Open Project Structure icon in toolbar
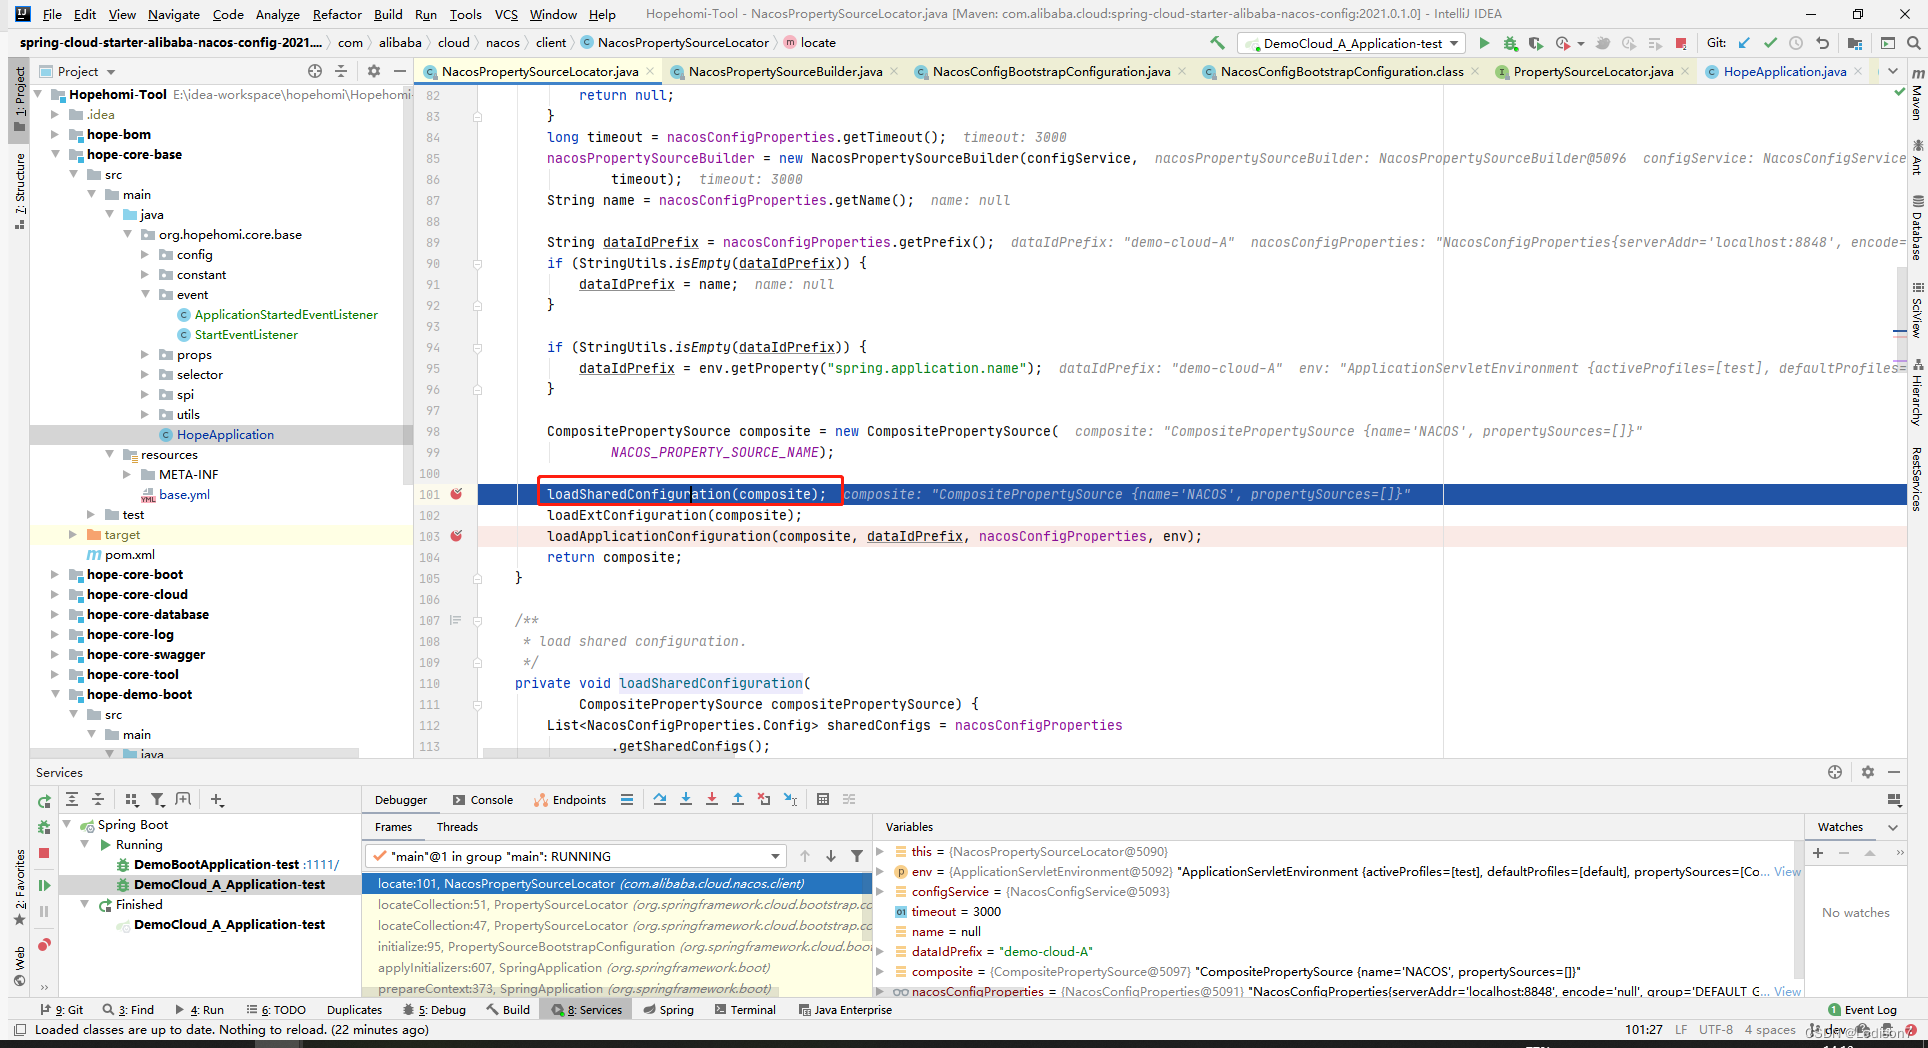The width and height of the screenshot is (1928, 1048). [1855, 43]
